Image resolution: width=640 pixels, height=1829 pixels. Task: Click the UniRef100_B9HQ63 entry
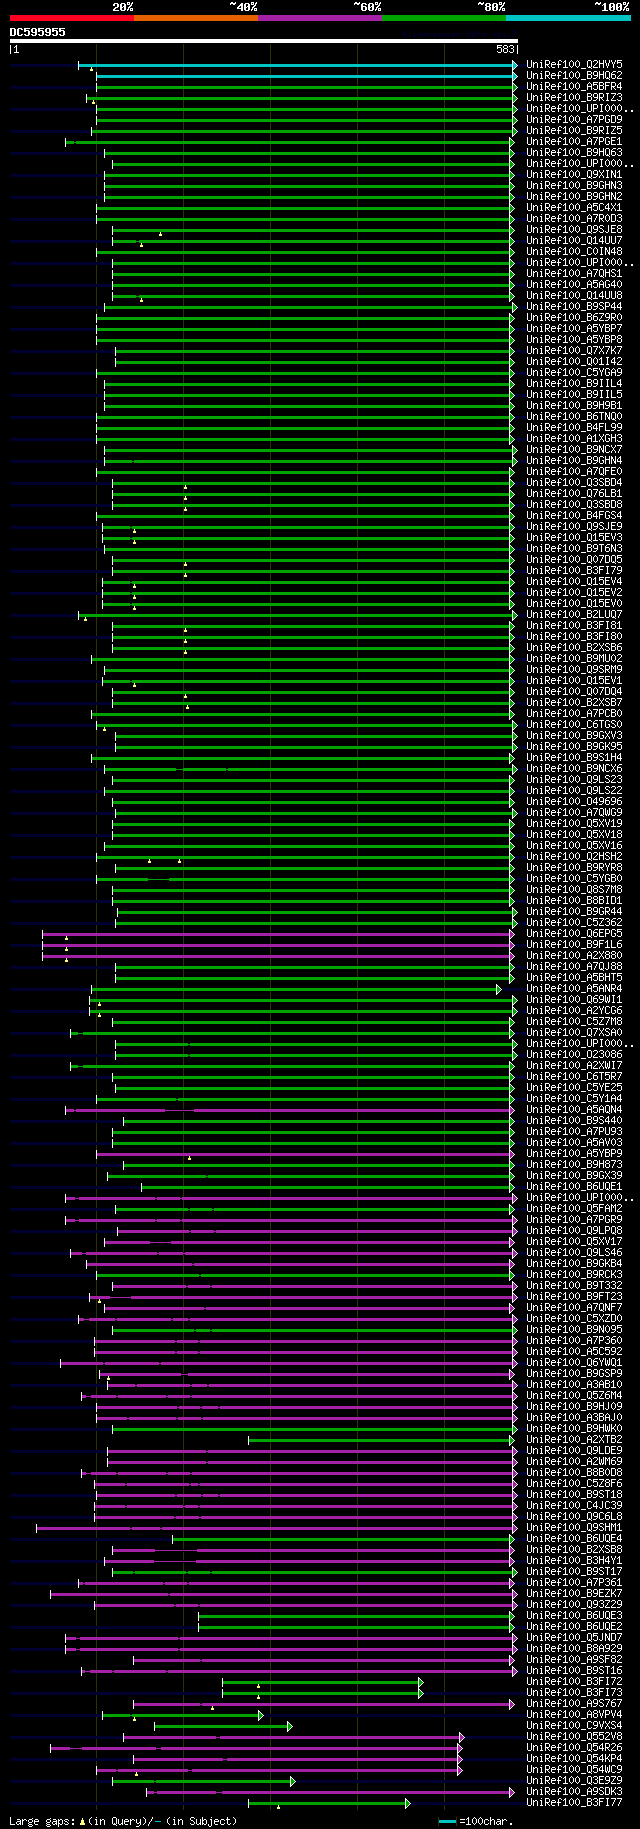[574, 153]
